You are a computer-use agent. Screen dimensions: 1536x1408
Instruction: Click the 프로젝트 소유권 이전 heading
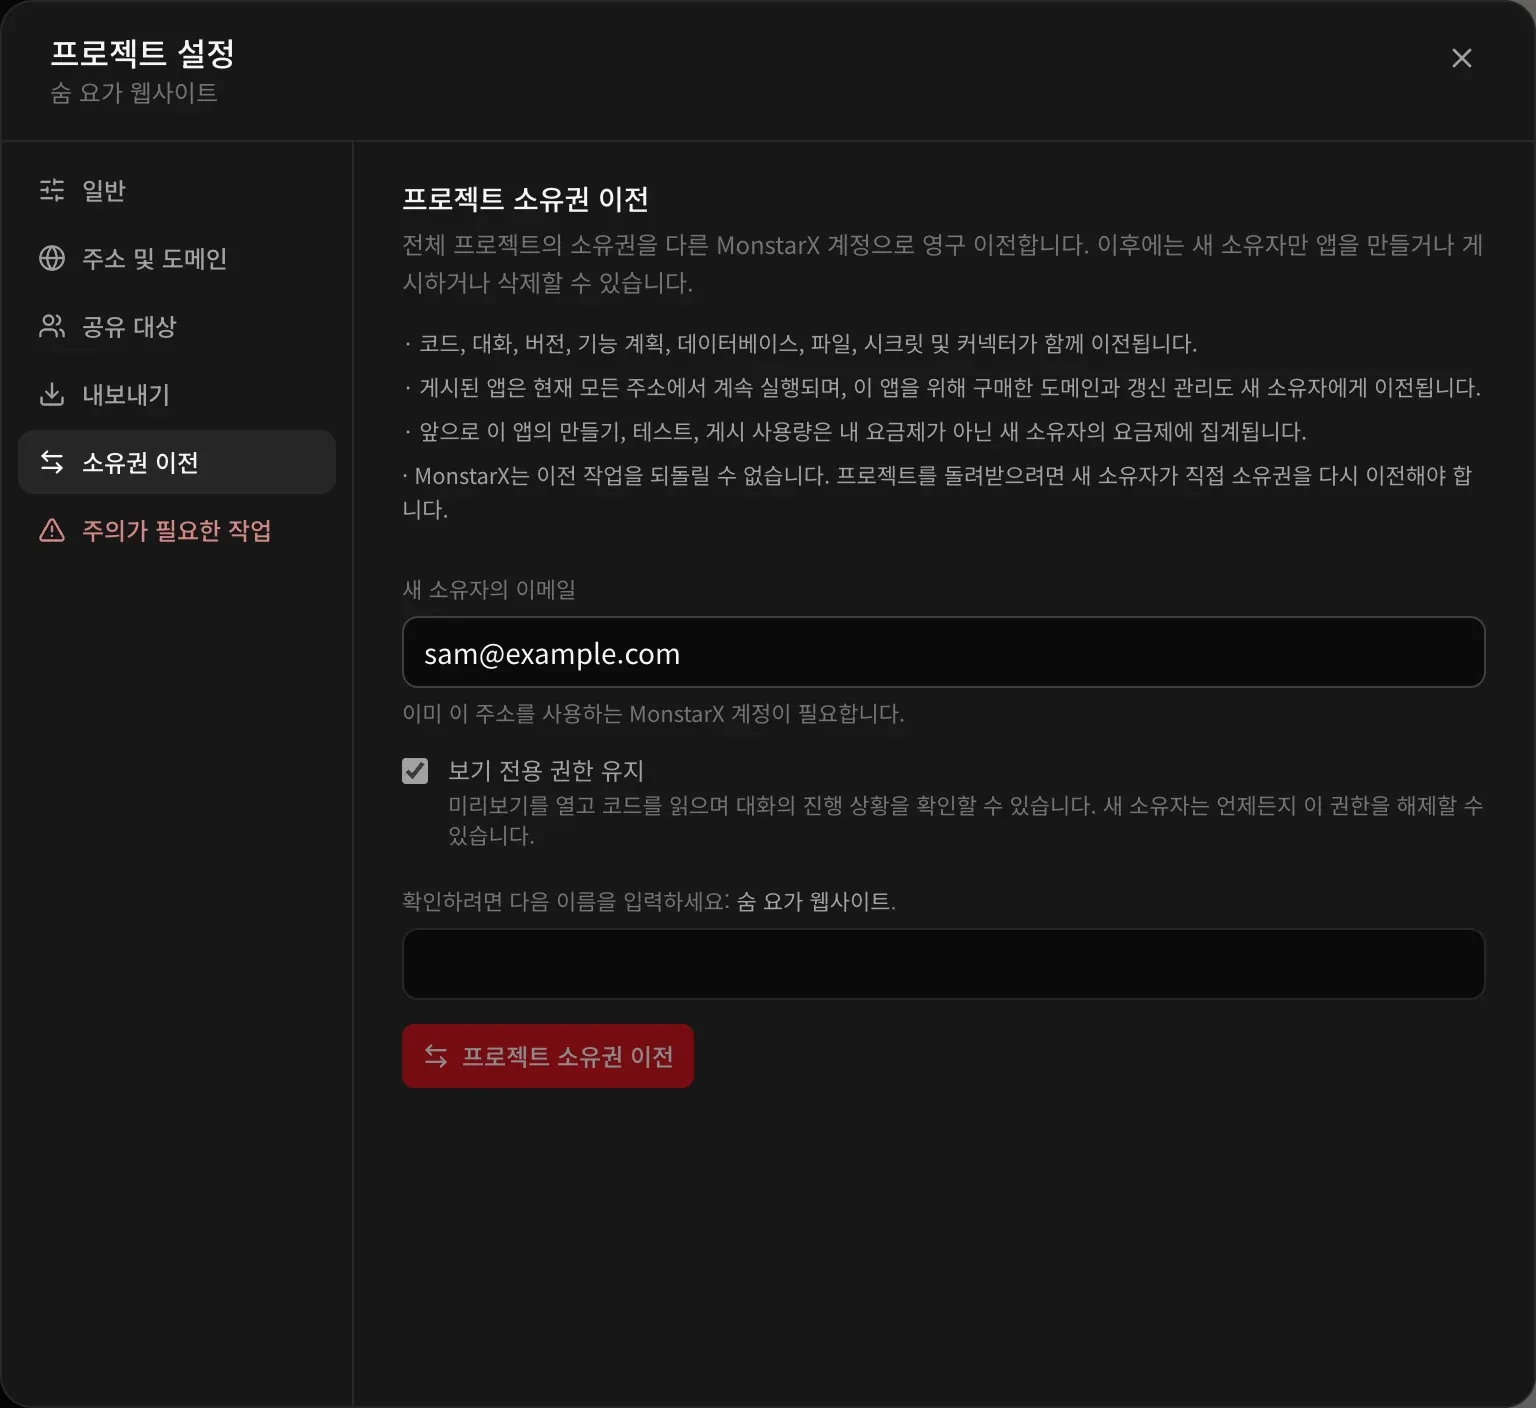(x=525, y=199)
